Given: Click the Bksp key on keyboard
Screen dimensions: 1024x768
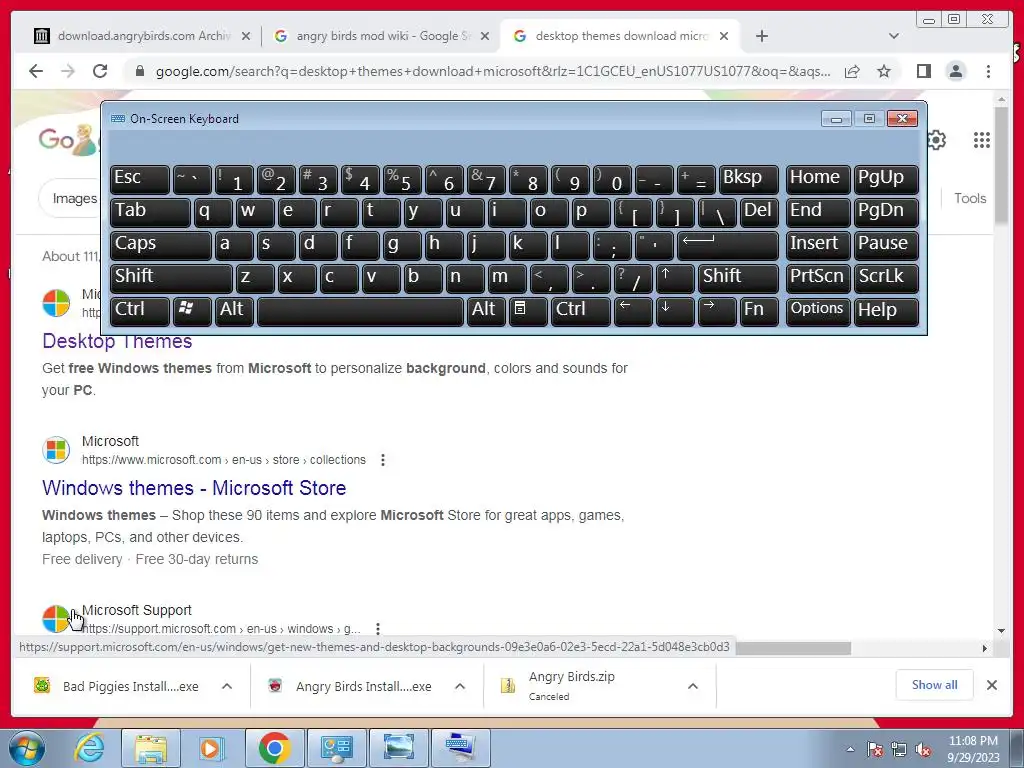Looking at the screenshot, I should [x=748, y=180].
